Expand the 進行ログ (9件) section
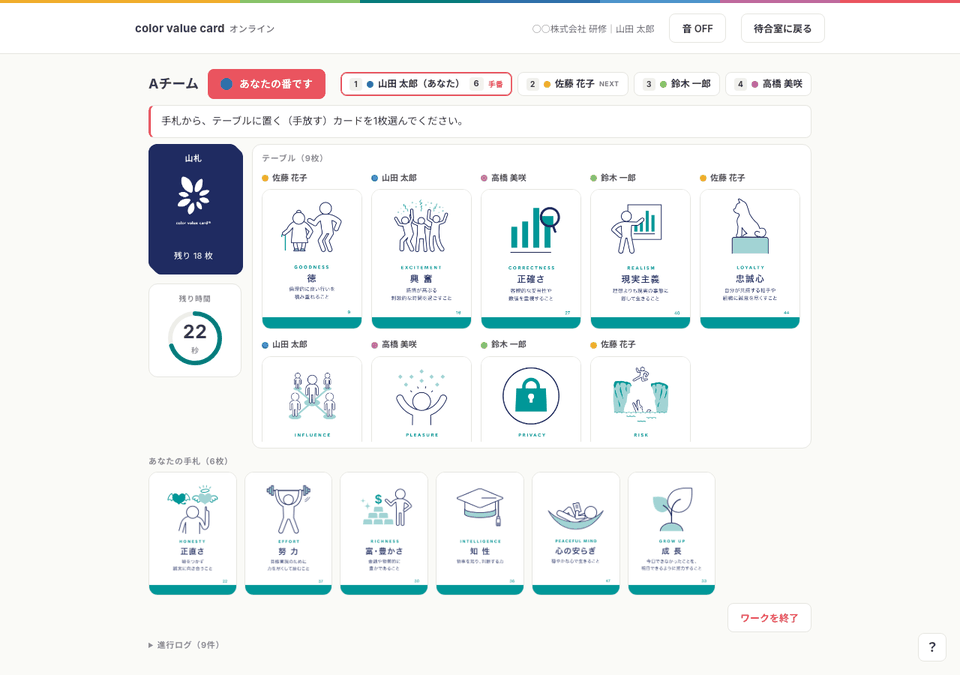This screenshot has height=675, width=960. 184,645
